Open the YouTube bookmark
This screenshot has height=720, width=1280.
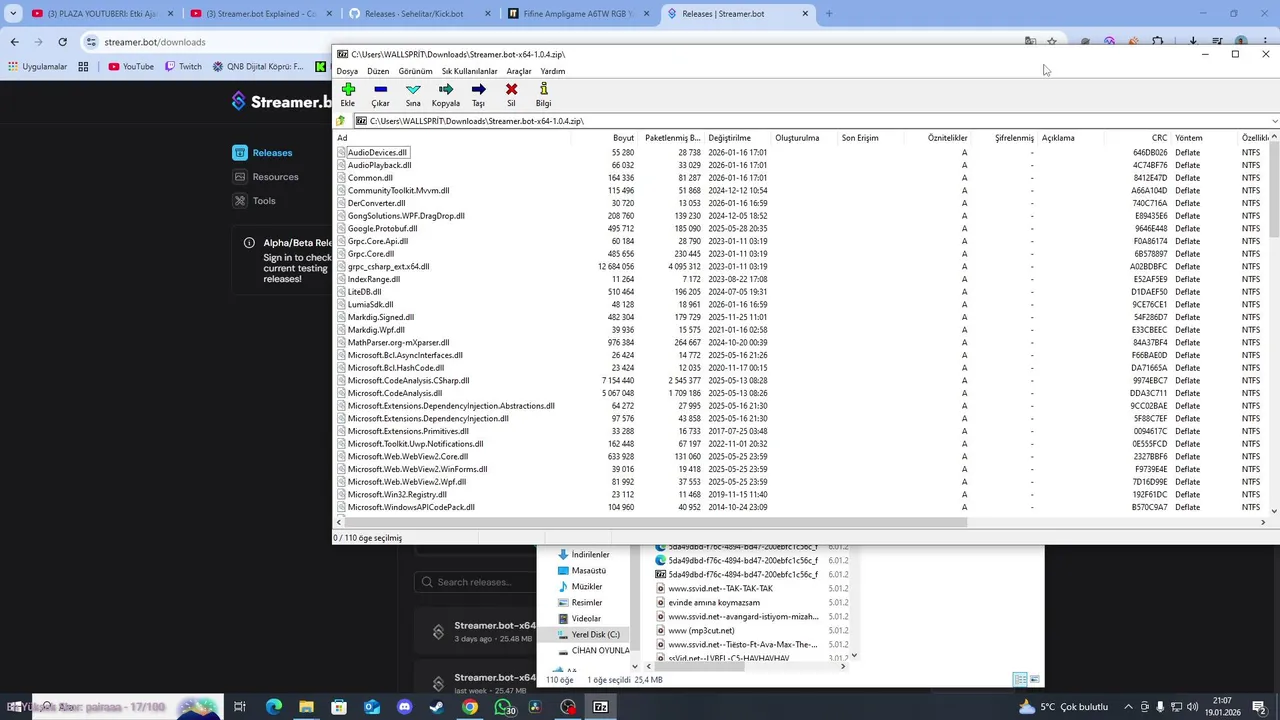pos(131,67)
